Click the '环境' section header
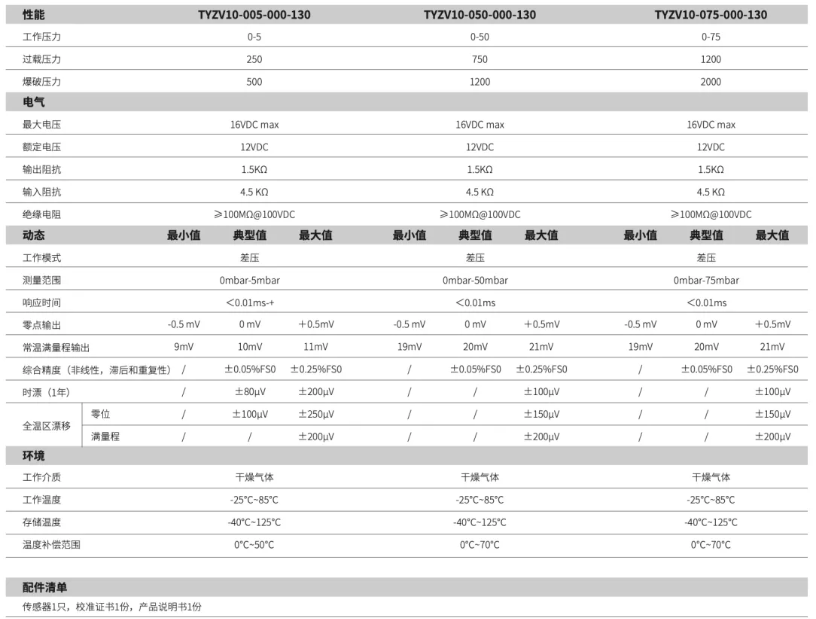The image size is (816, 619). (x=33, y=456)
